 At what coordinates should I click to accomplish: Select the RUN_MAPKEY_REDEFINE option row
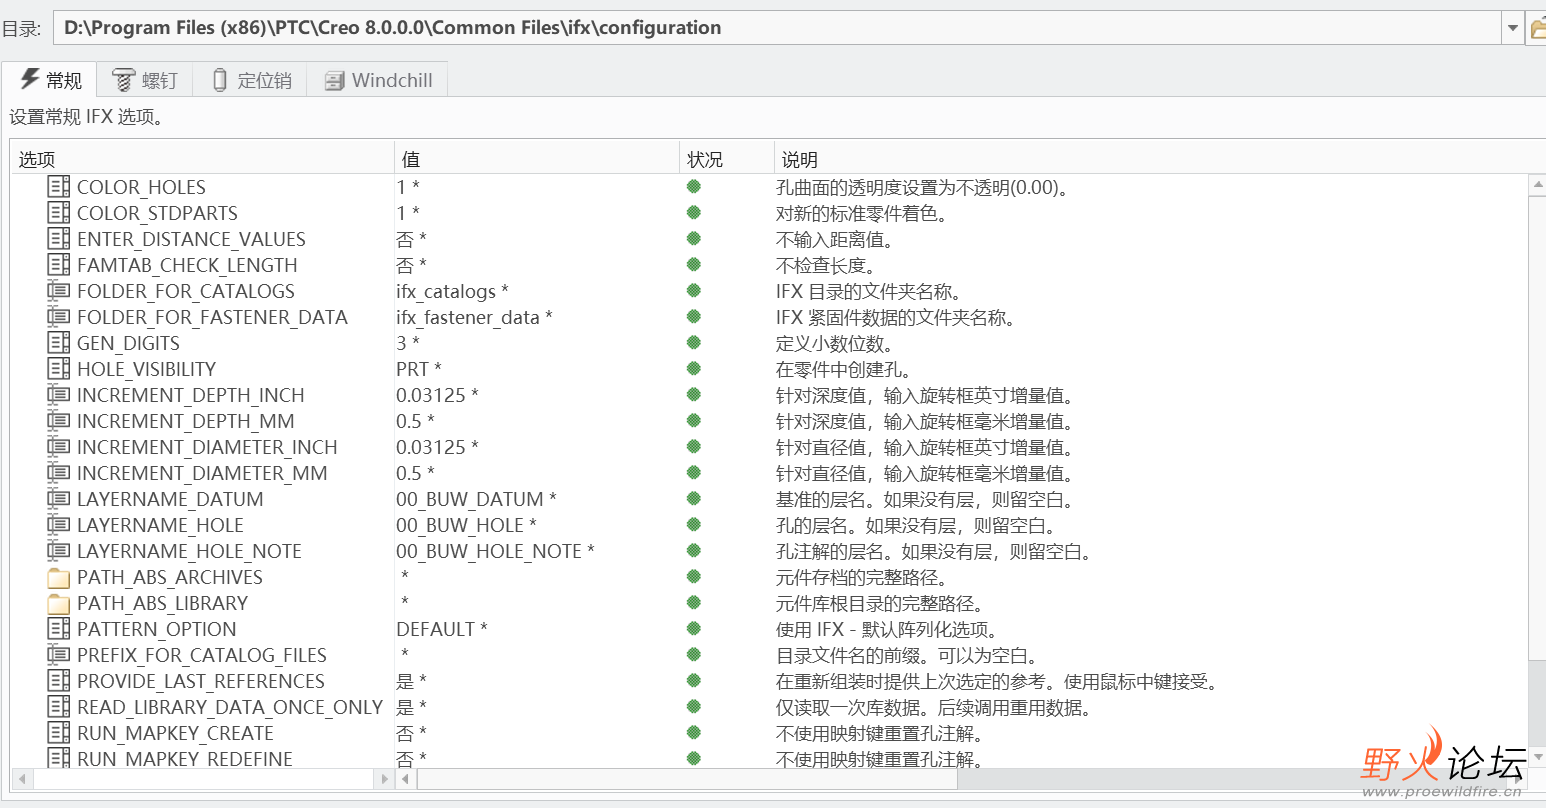pyautogui.click(x=770, y=758)
